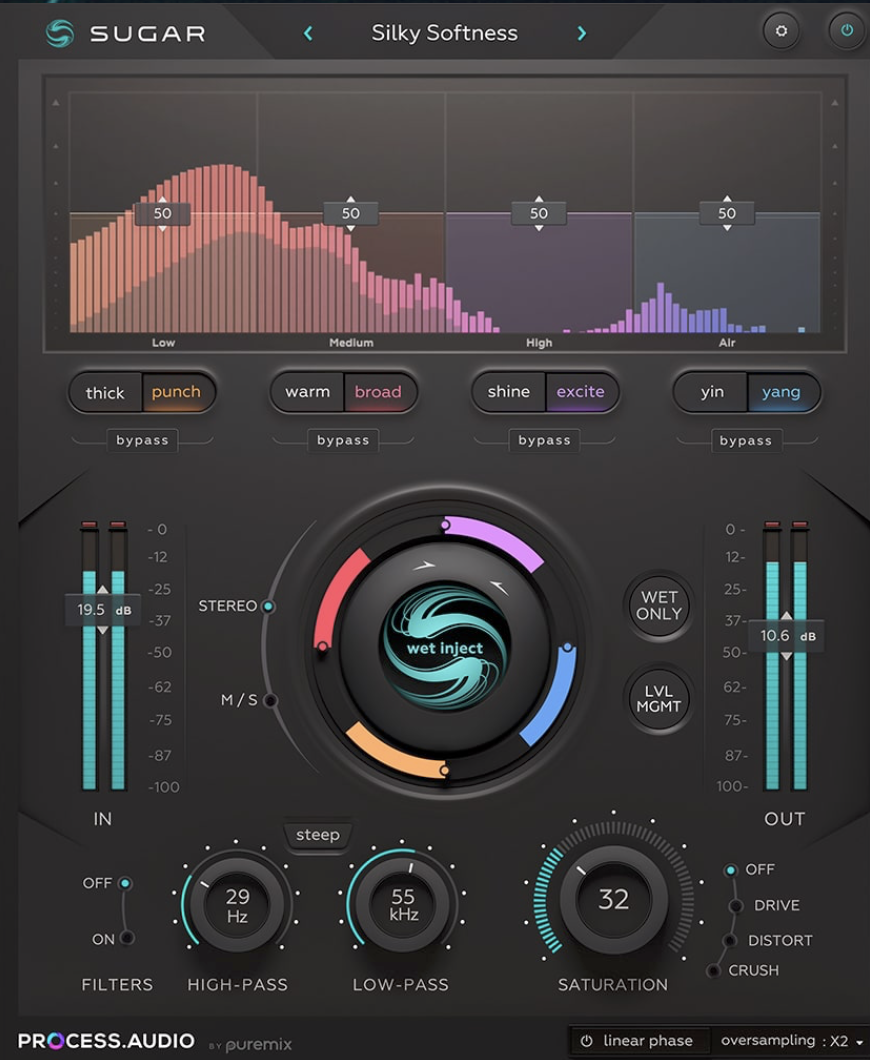The image size is (870, 1060).
Task: Click the LOW-PASS 55 kHz knob
Action: click(x=403, y=905)
